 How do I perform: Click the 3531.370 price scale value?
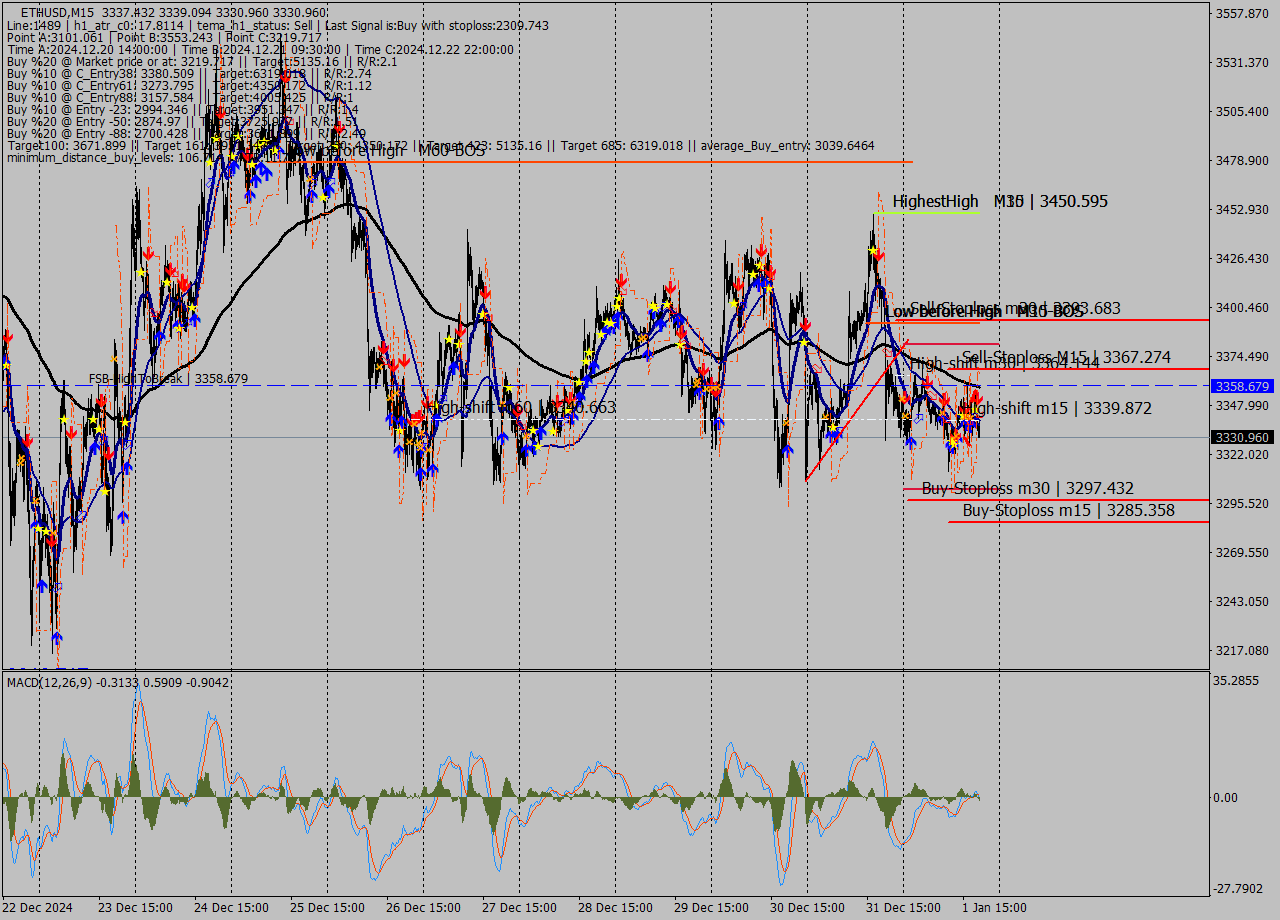coord(1241,62)
